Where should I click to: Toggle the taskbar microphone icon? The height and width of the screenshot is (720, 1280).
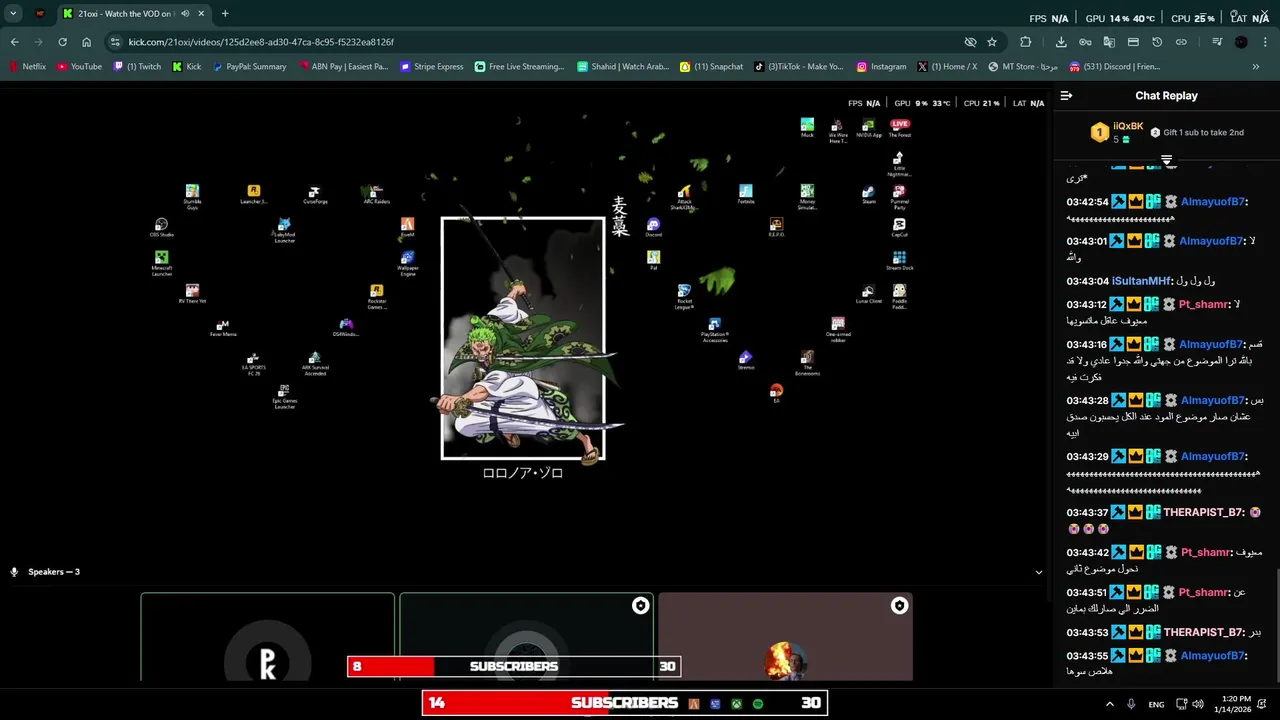(1131, 704)
